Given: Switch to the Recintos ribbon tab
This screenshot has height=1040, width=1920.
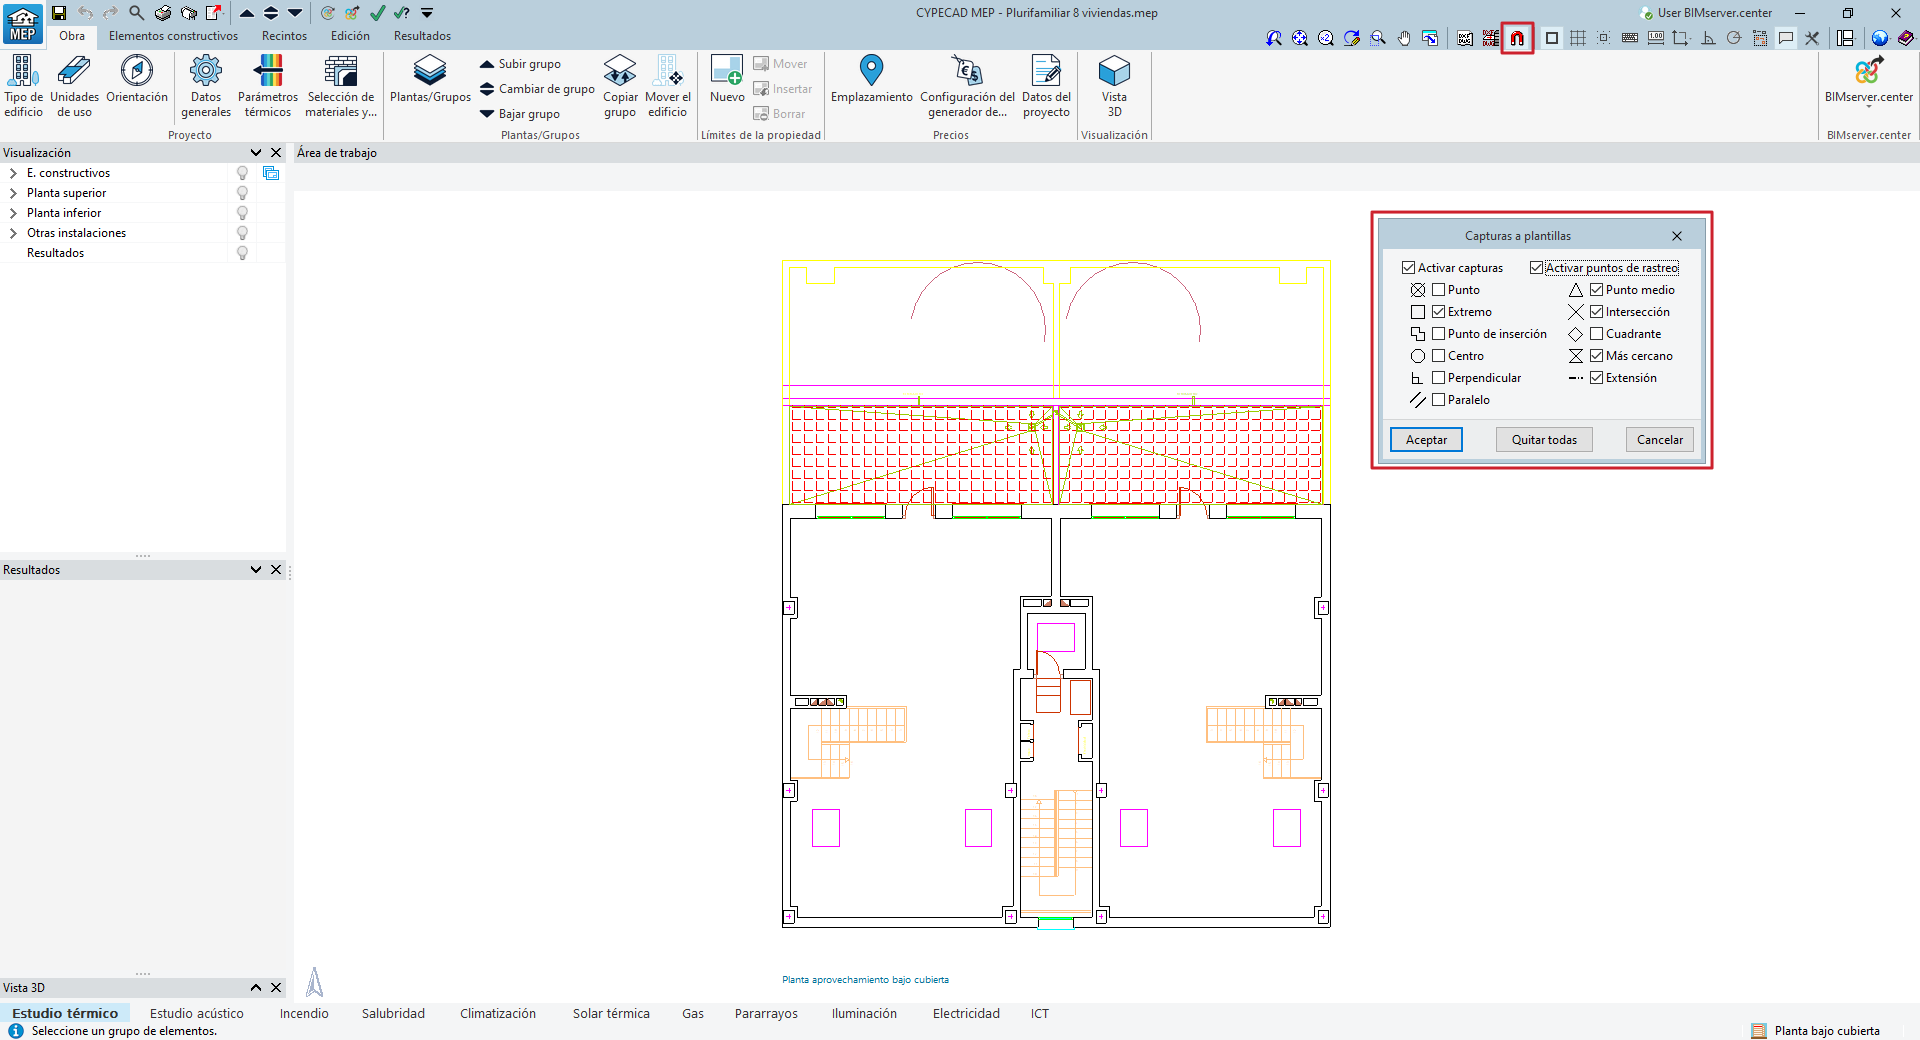Looking at the screenshot, I should pyautogui.click(x=284, y=36).
